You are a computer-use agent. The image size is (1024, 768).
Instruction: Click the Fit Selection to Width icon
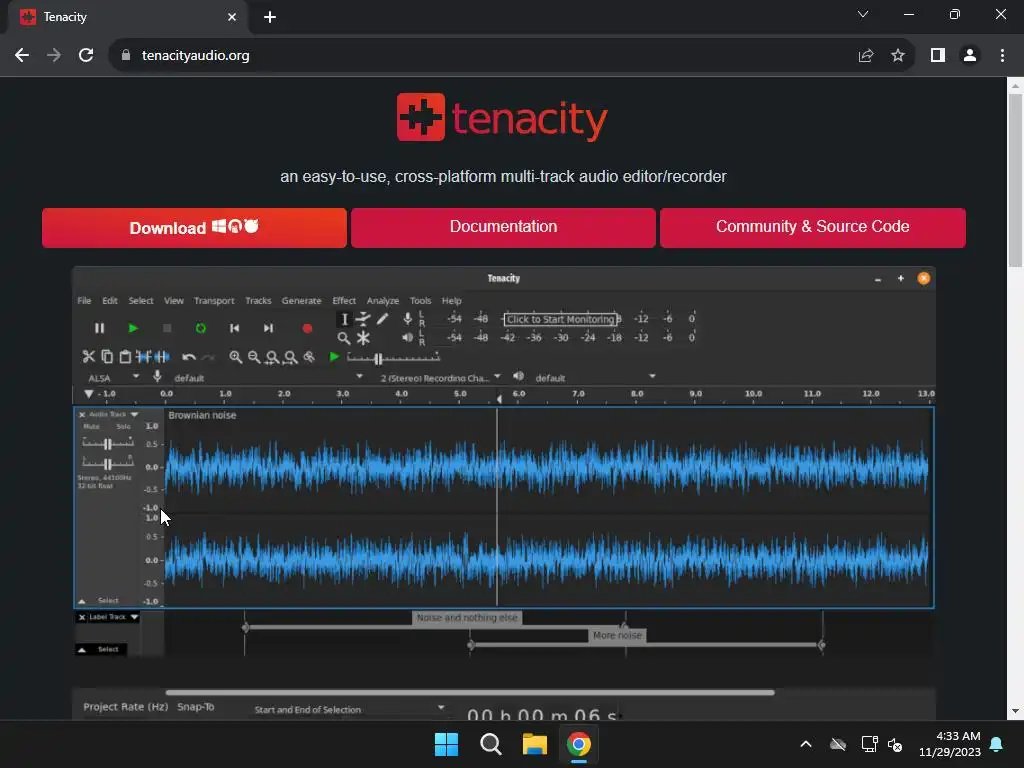pos(272,357)
